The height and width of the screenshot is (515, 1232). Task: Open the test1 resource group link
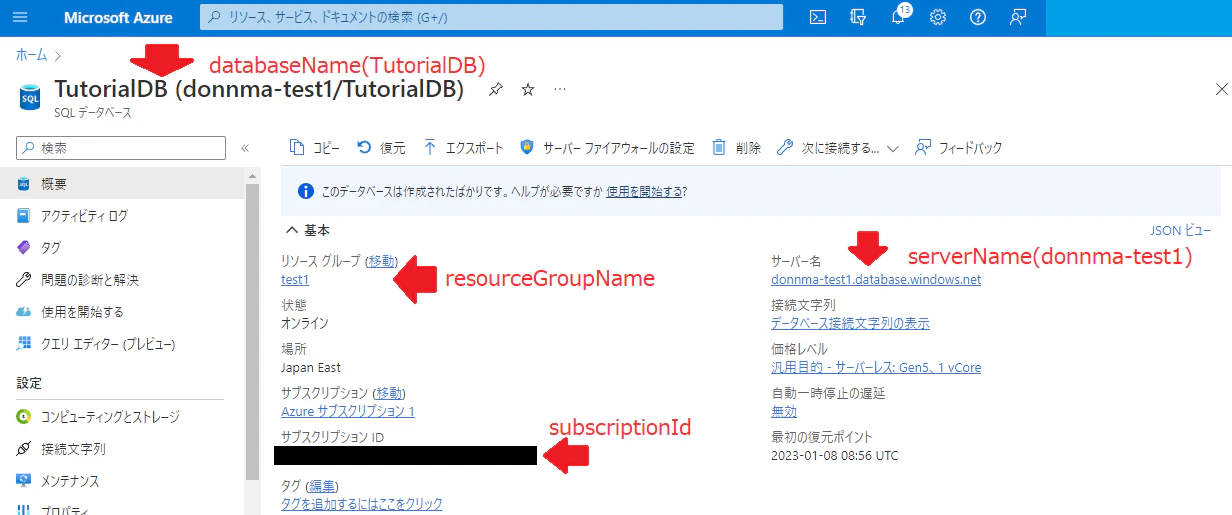coord(295,280)
